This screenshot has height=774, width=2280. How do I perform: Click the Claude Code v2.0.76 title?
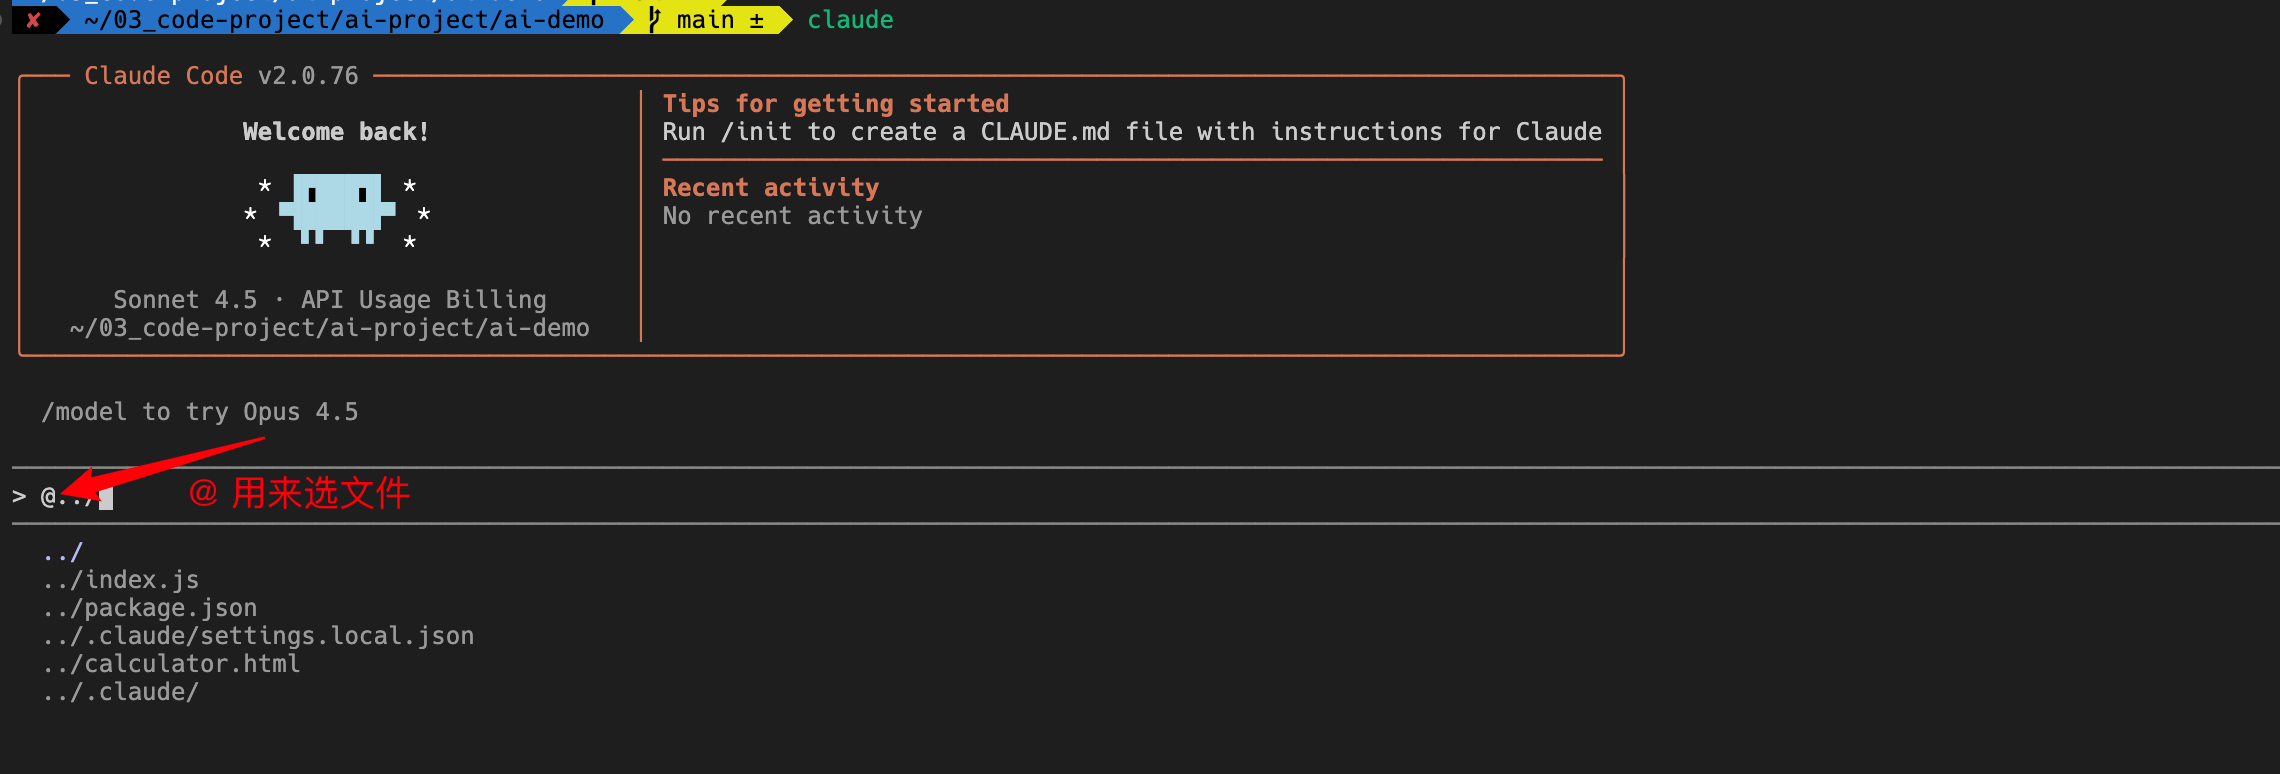pyautogui.click(x=221, y=76)
